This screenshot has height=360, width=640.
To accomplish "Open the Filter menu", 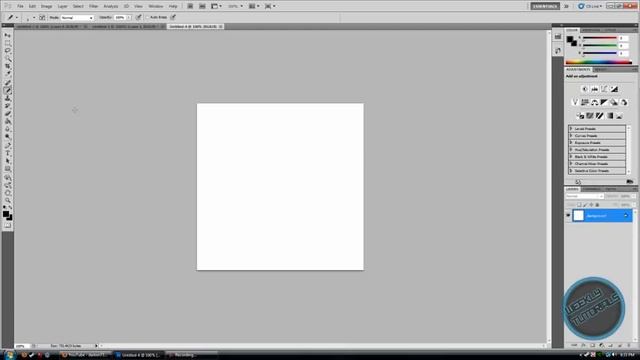I will pos(93,6).
